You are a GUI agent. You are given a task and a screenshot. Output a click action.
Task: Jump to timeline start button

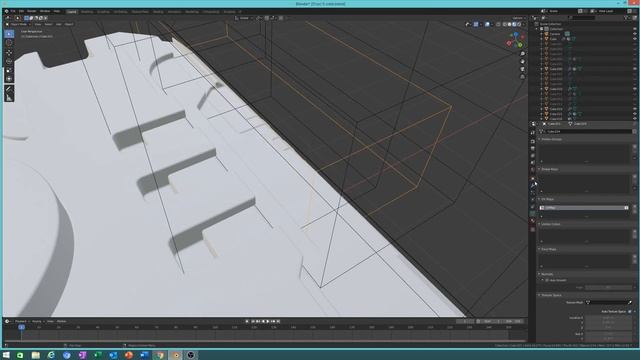point(253,321)
